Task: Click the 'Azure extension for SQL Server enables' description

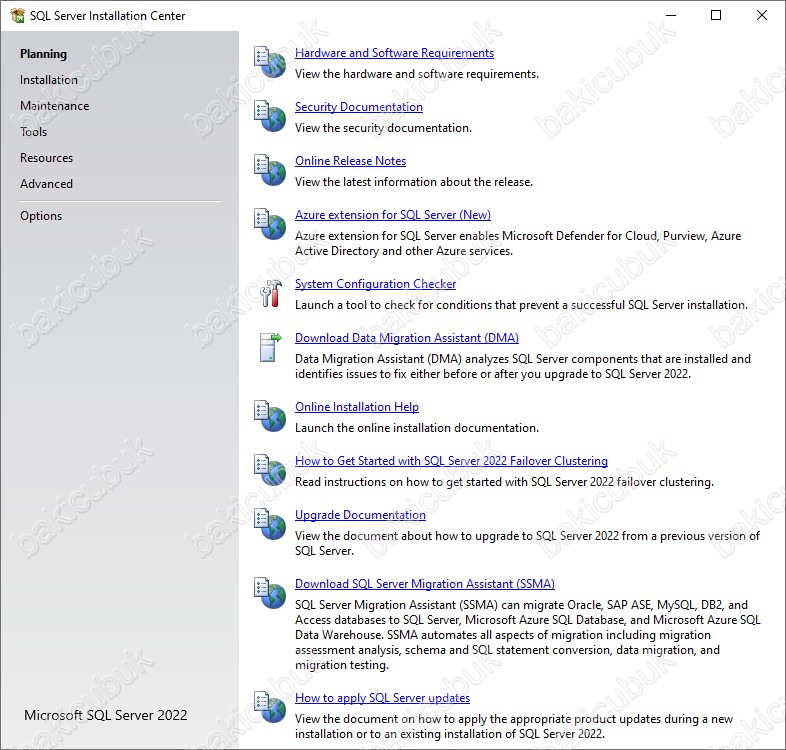Action: (518, 244)
